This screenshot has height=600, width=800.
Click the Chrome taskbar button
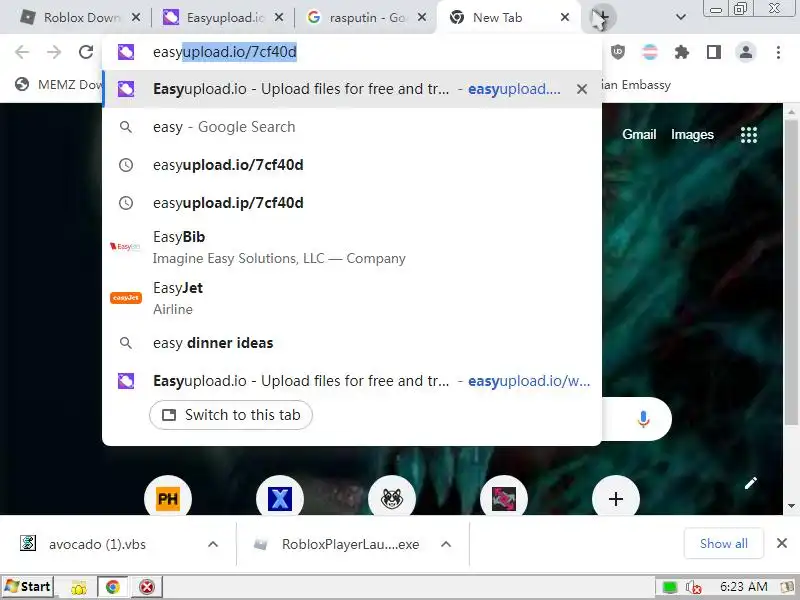click(x=113, y=587)
